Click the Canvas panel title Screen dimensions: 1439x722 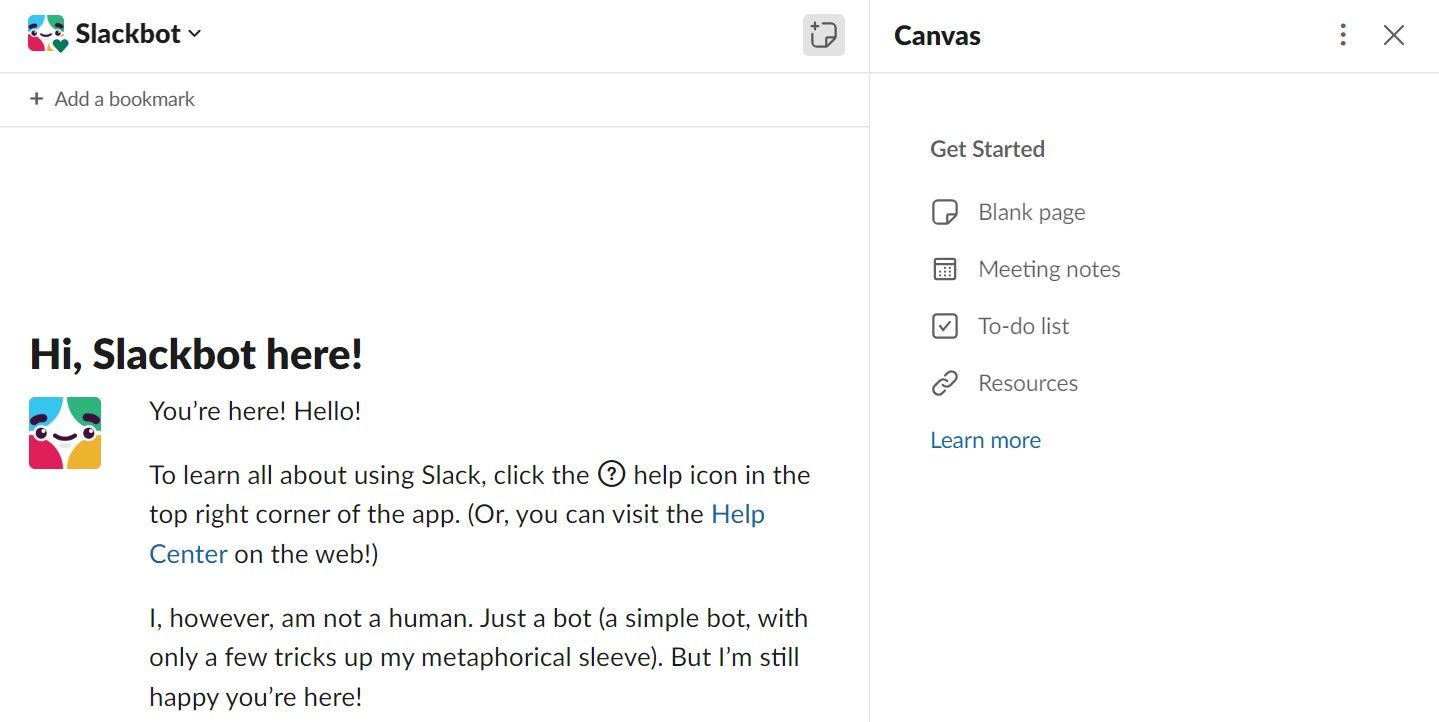[x=937, y=36]
